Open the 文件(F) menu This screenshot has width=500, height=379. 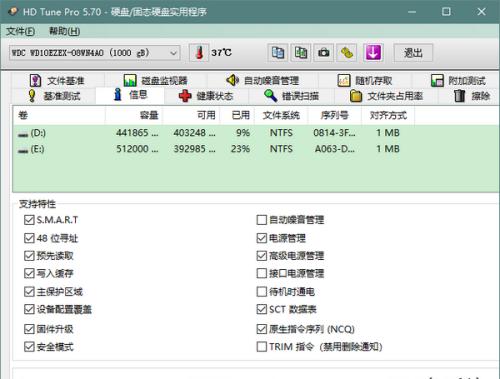tap(20, 31)
